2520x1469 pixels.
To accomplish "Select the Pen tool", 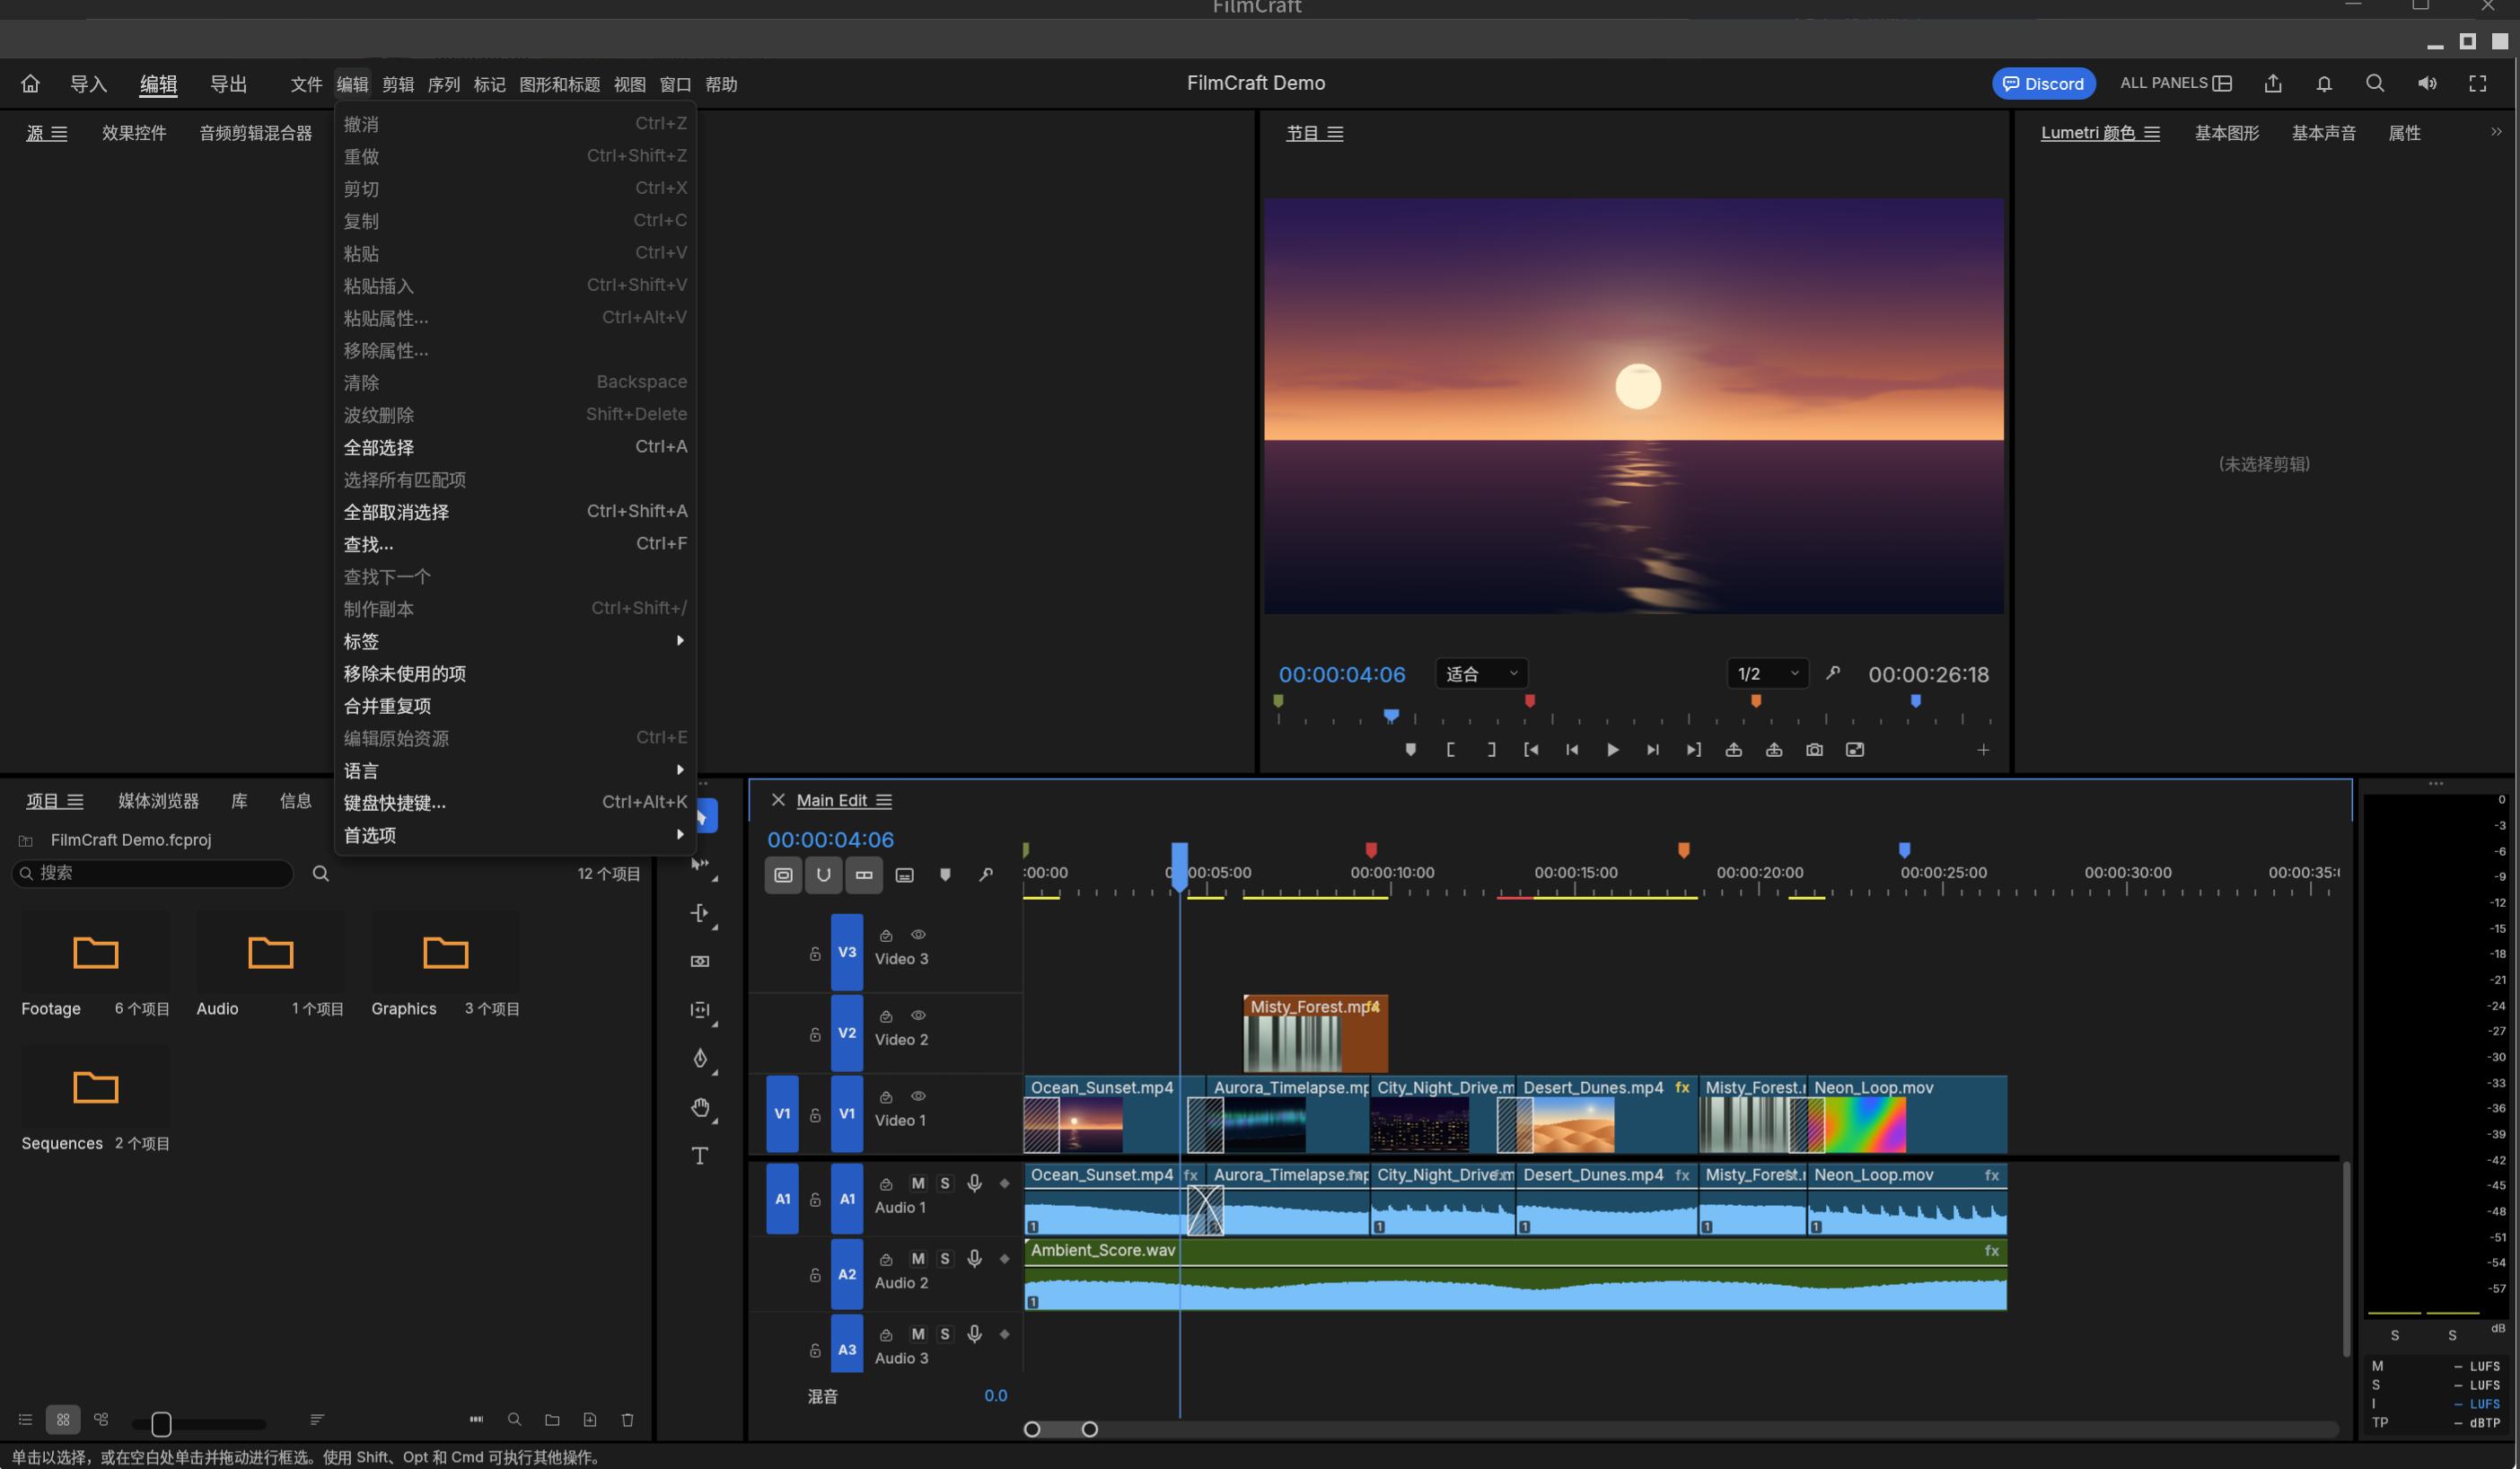I will [x=700, y=1058].
